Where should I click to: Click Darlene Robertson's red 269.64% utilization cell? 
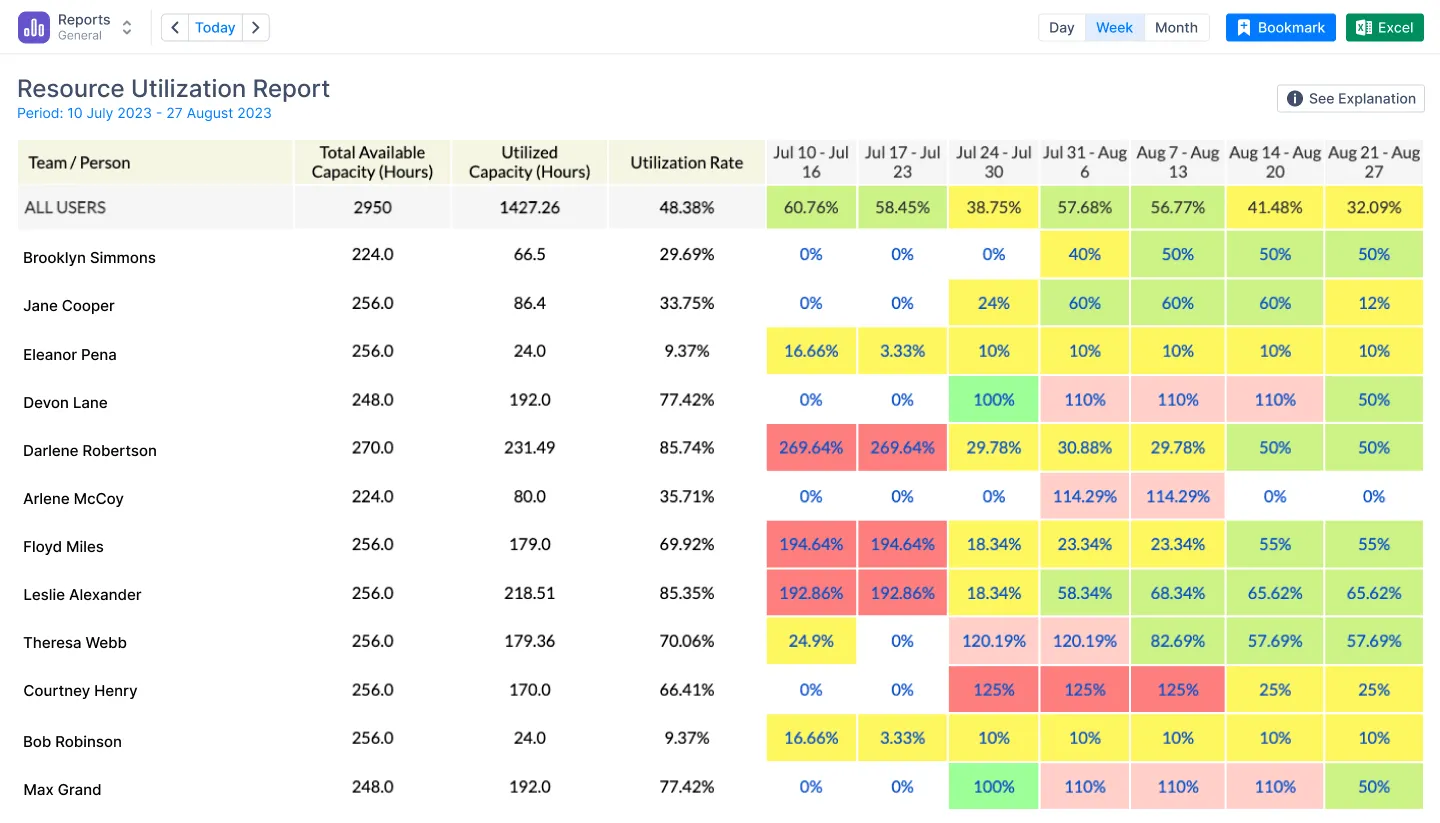[811, 447]
